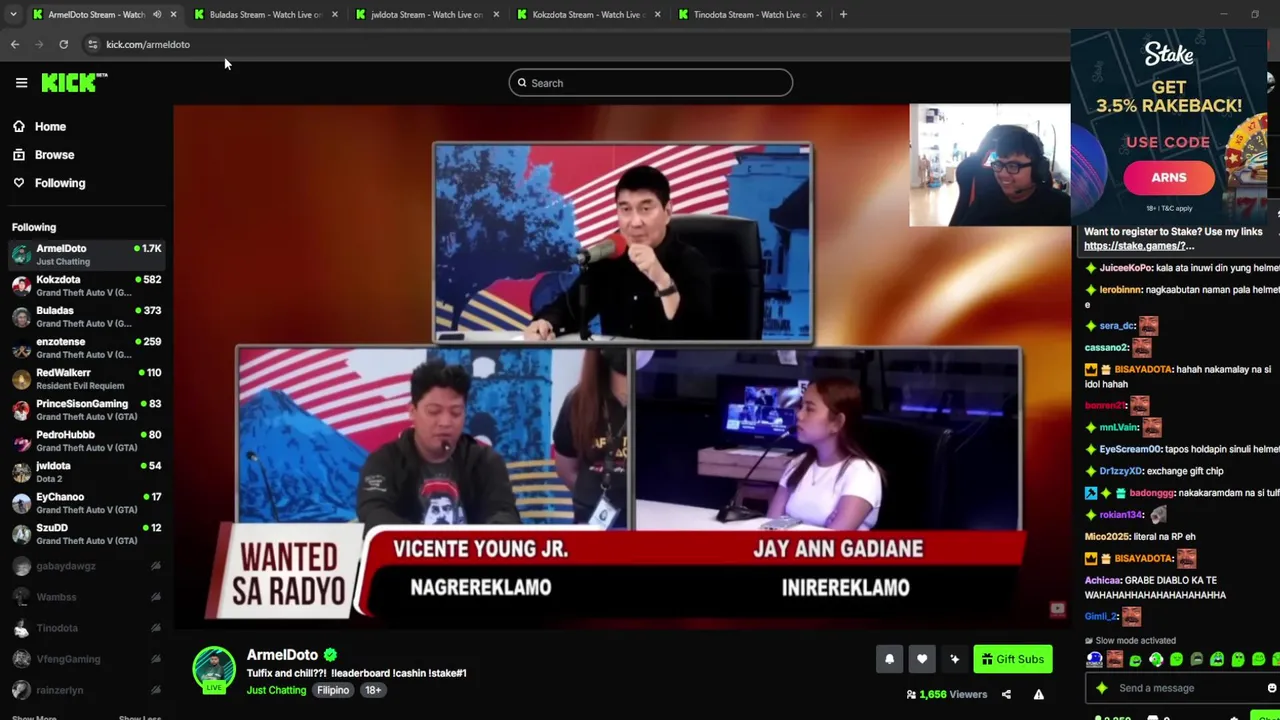The width and height of the screenshot is (1280, 720).
Task: Pick the mustache face emote
Action: click(x=1115, y=660)
